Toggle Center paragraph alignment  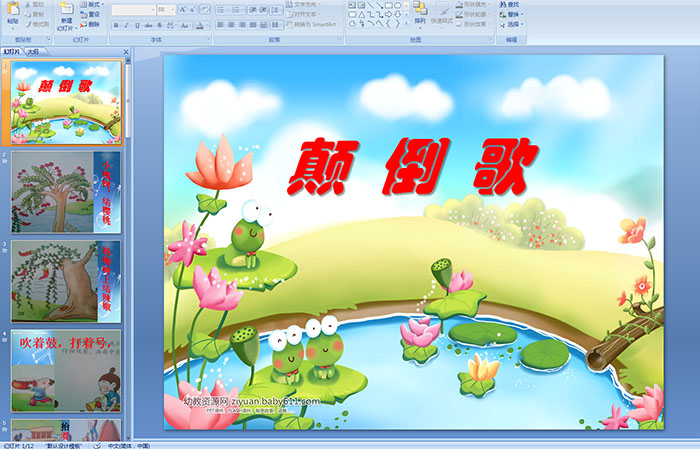coord(231,25)
